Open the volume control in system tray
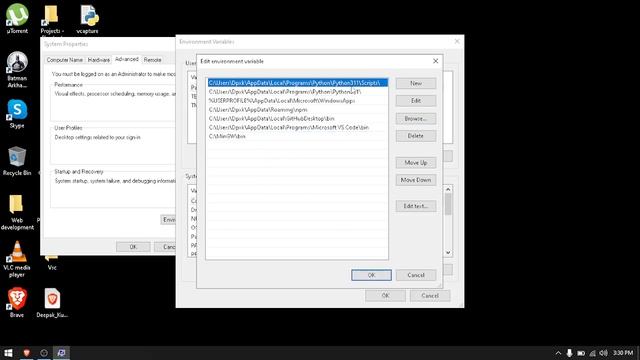This screenshot has height=360, width=640. pyautogui.click(x=604, y=353)
